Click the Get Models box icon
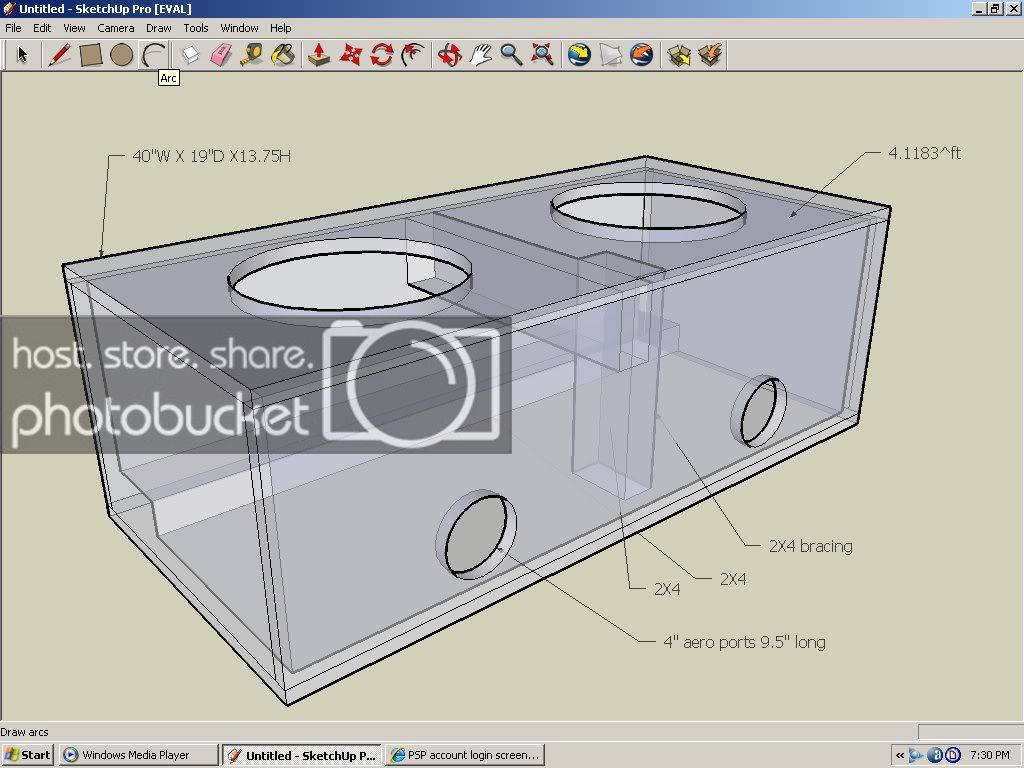Screen dimensions: 1024x768 pos(679,54)
